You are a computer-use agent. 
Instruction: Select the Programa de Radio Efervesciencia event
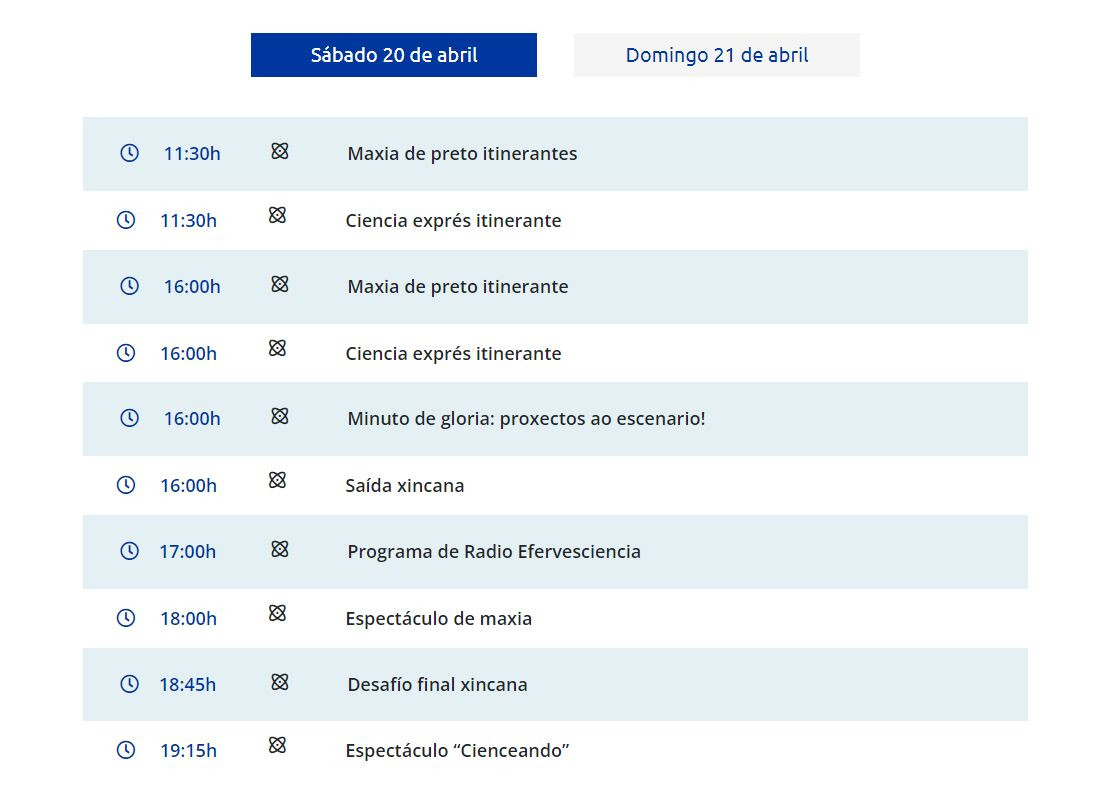click(x=494, y=552)
